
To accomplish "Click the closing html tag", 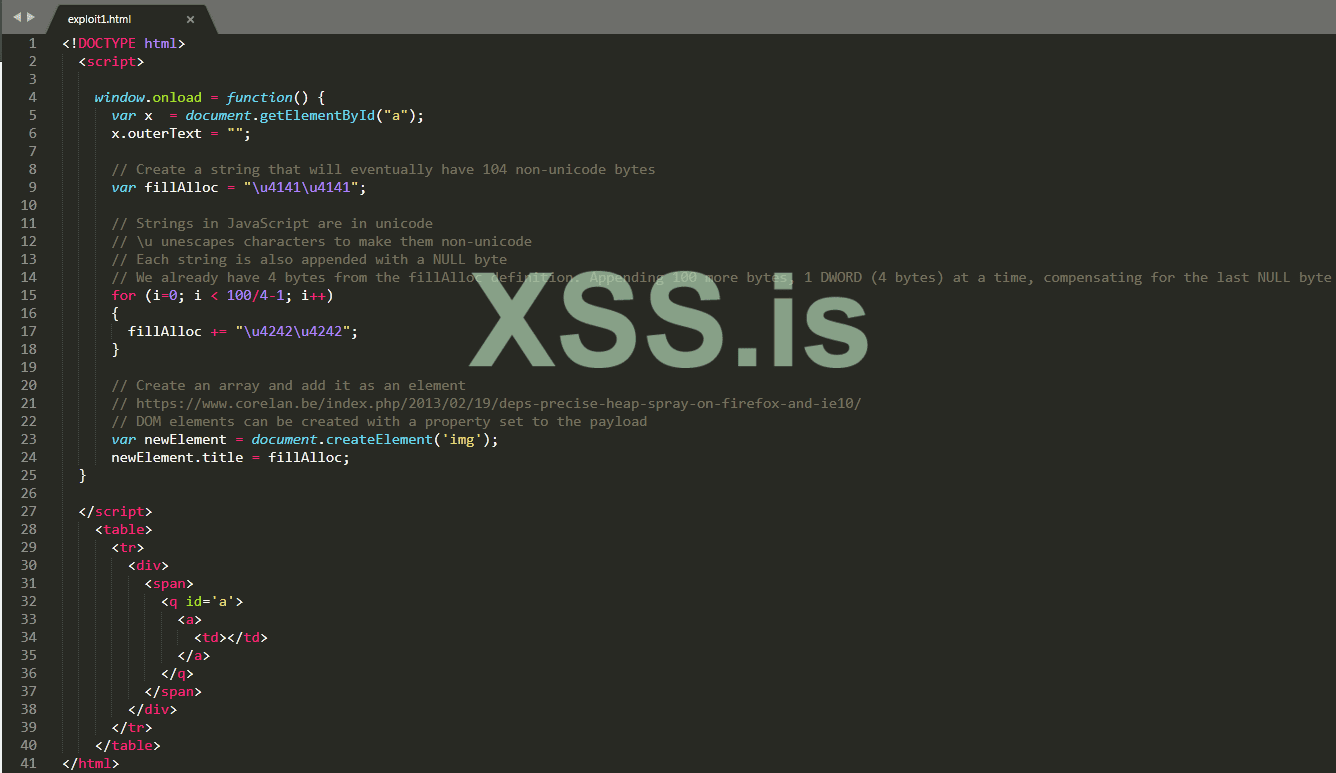I will point(90,763).
